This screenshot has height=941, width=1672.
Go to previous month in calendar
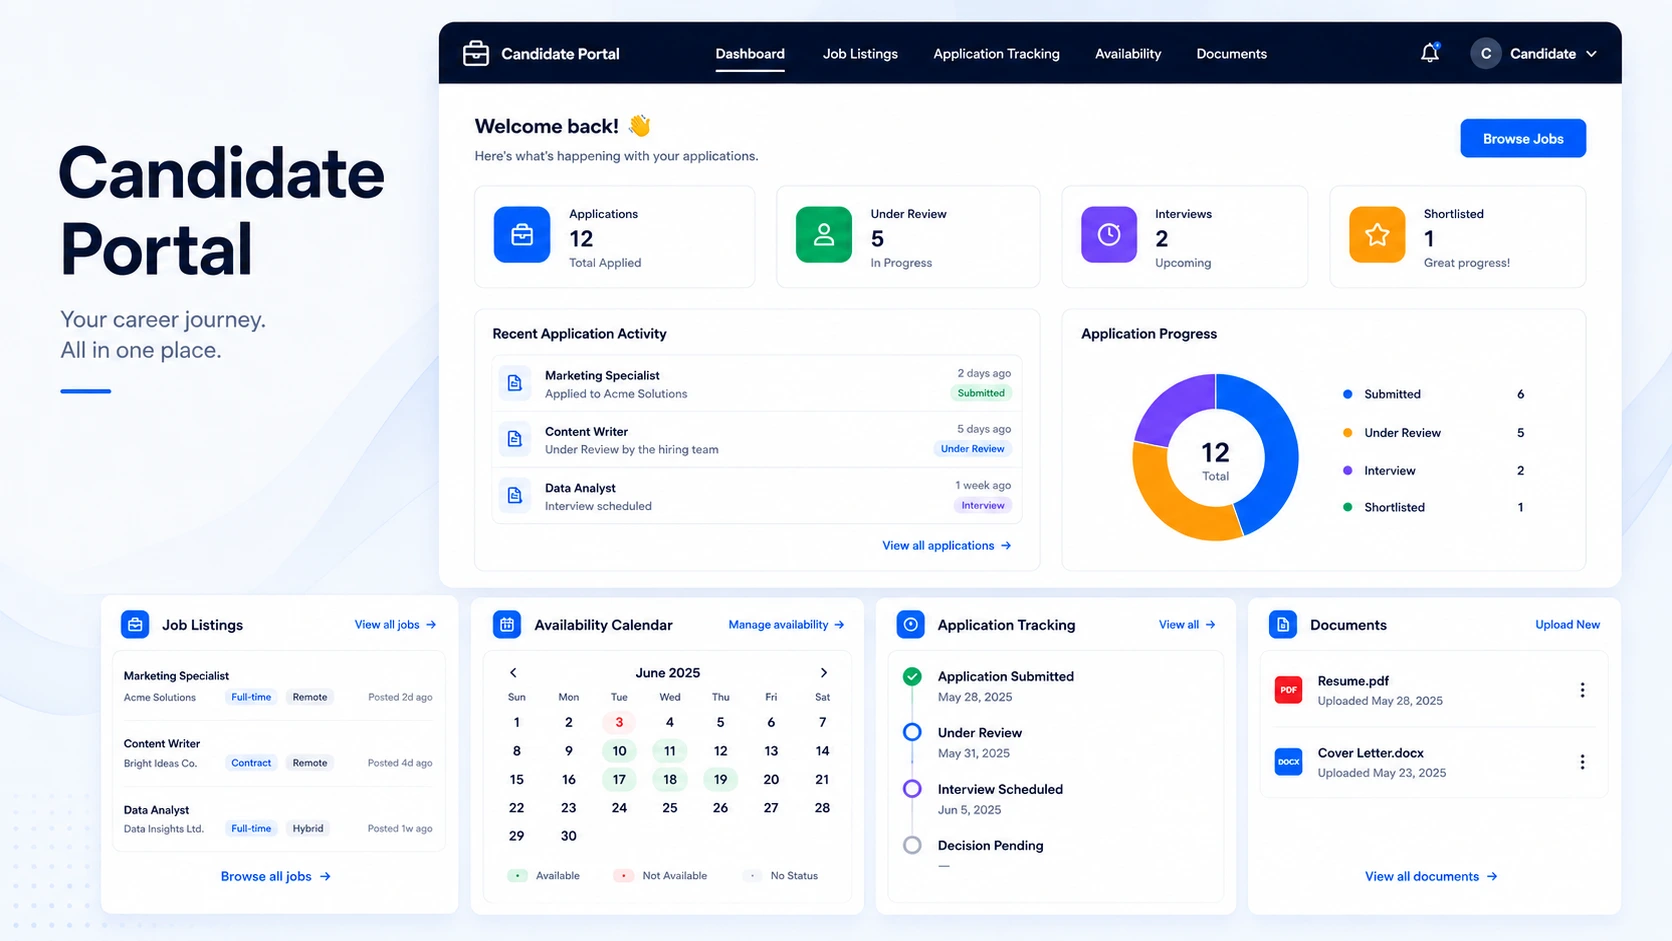pyautogui.click(x=513, y=673)
